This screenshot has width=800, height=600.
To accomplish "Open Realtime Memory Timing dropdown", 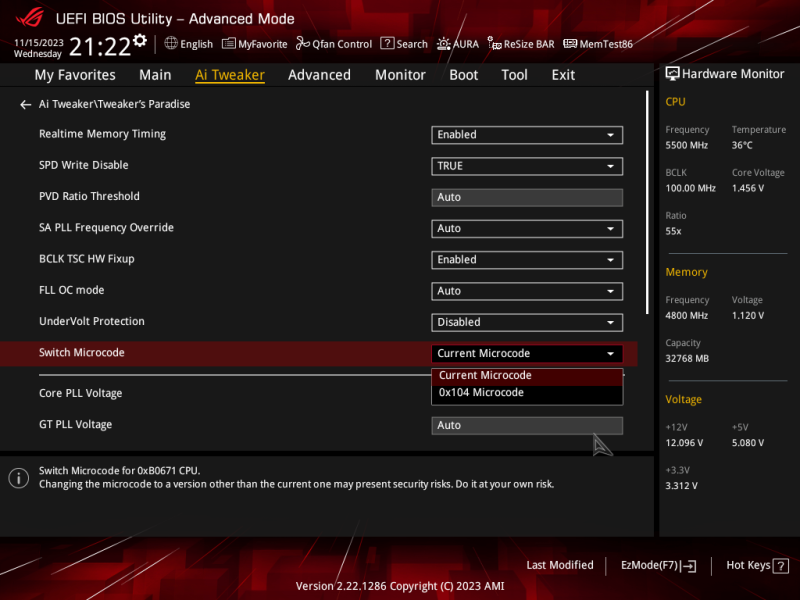I will (x=527, y=135).
